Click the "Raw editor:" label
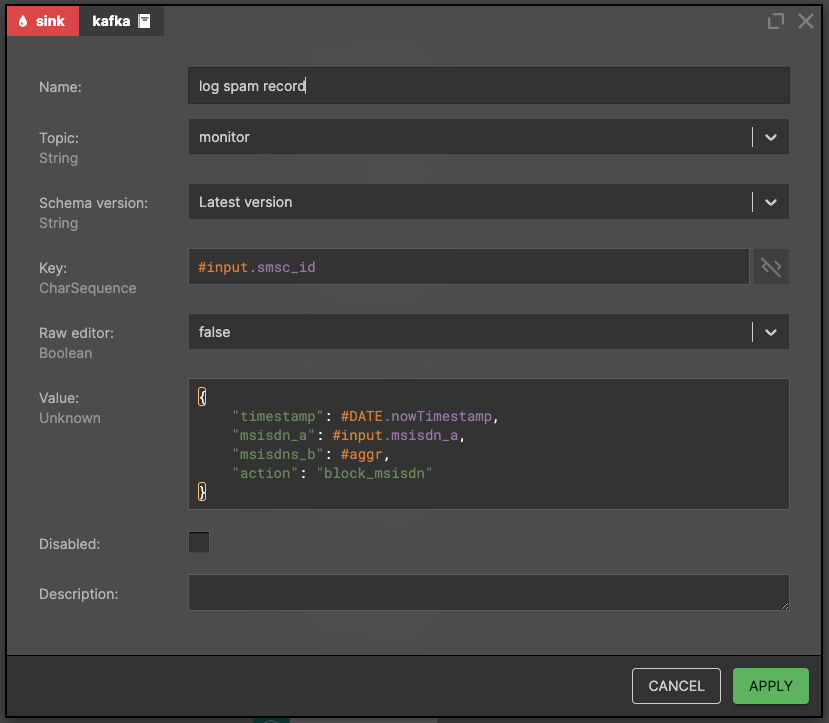829x723 pixels. coord(77,333)
